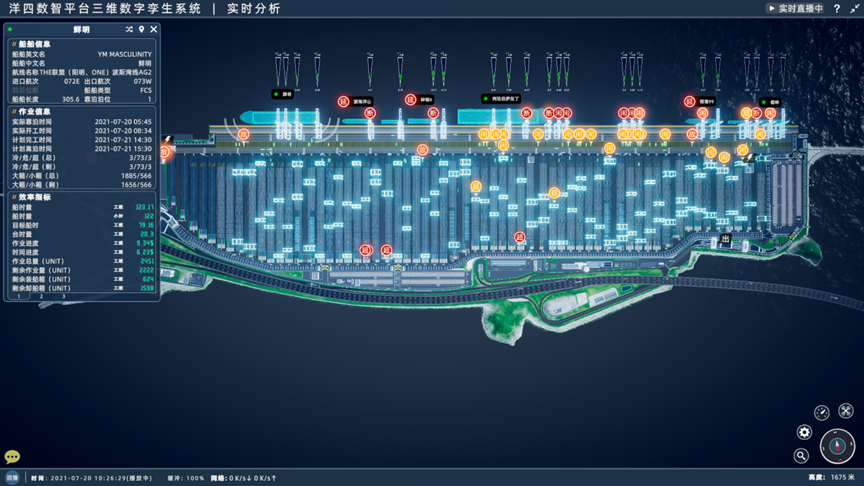Image resolution: width=864 pixels, height=486 pixels.
Task: Switch to page 2 of the ship panel
Action: point(41,296)
